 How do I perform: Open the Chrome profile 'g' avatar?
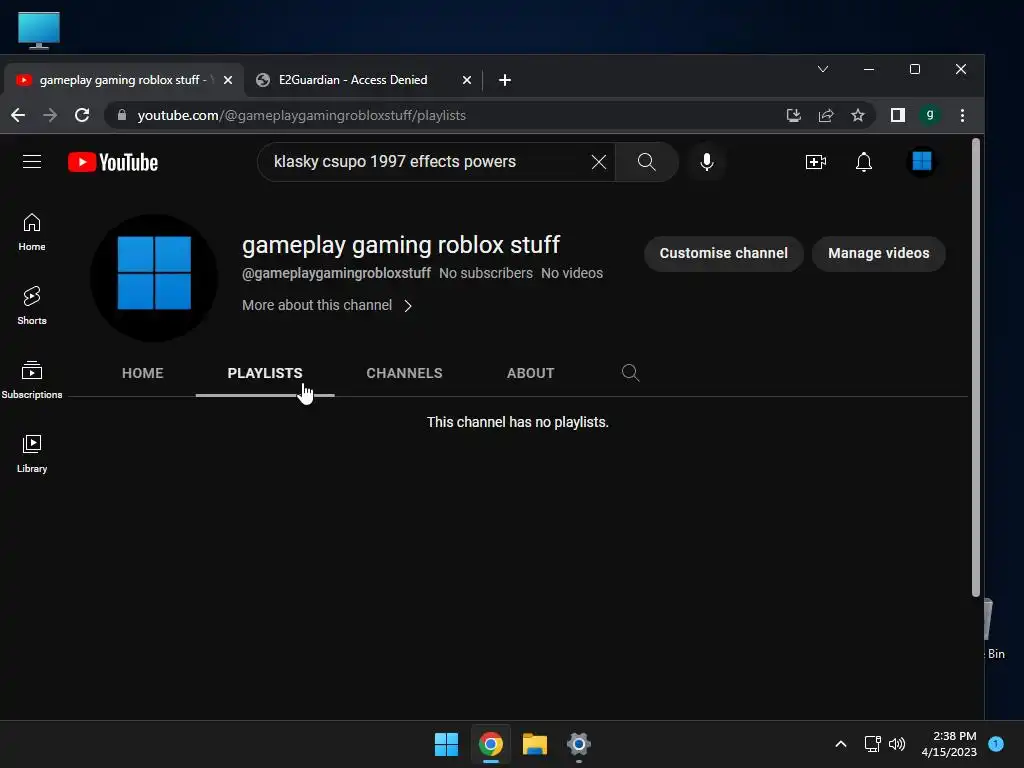(x=929, y=115)
